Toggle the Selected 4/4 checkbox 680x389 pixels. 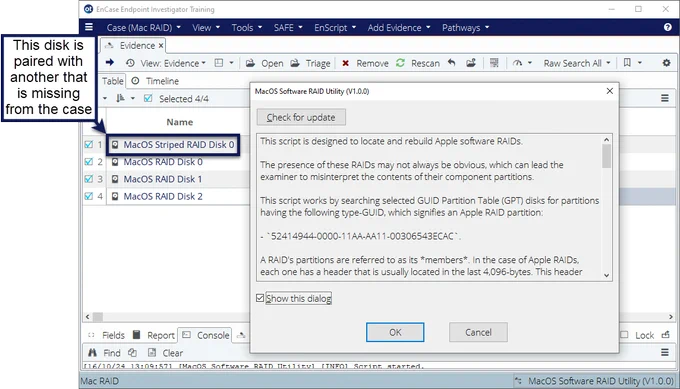148,98
